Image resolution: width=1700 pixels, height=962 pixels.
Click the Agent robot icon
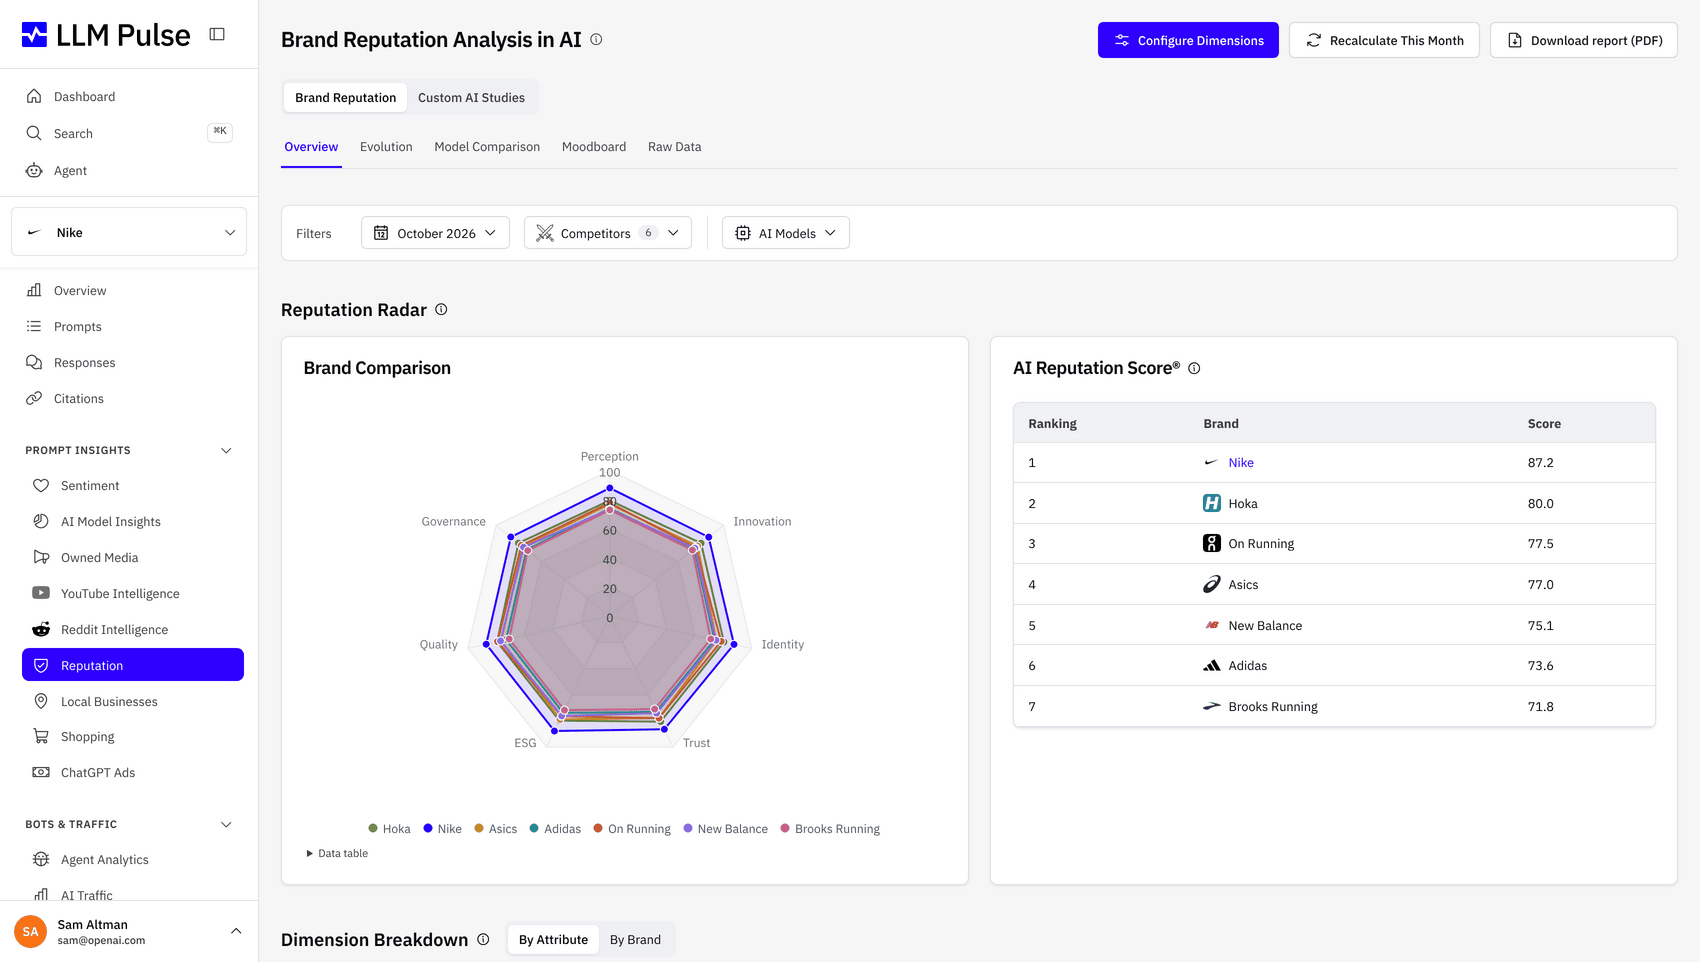click(x=34, y=170)
